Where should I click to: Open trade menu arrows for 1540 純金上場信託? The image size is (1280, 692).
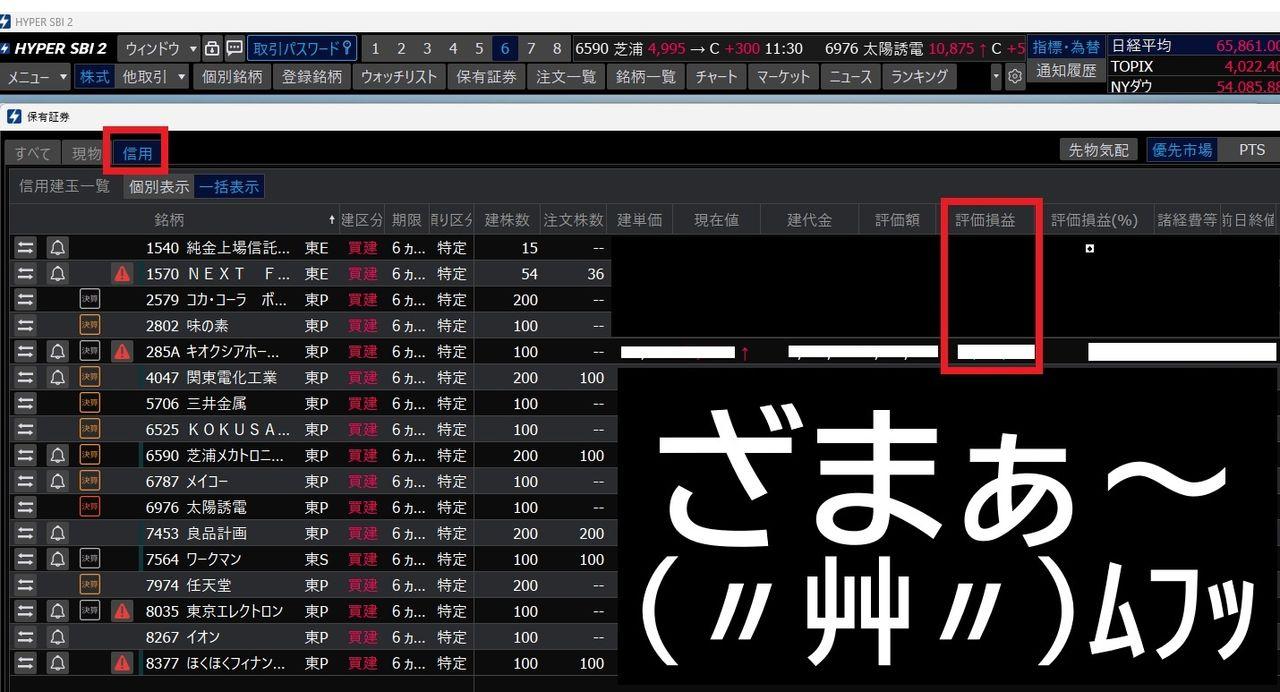pos(25,248)
